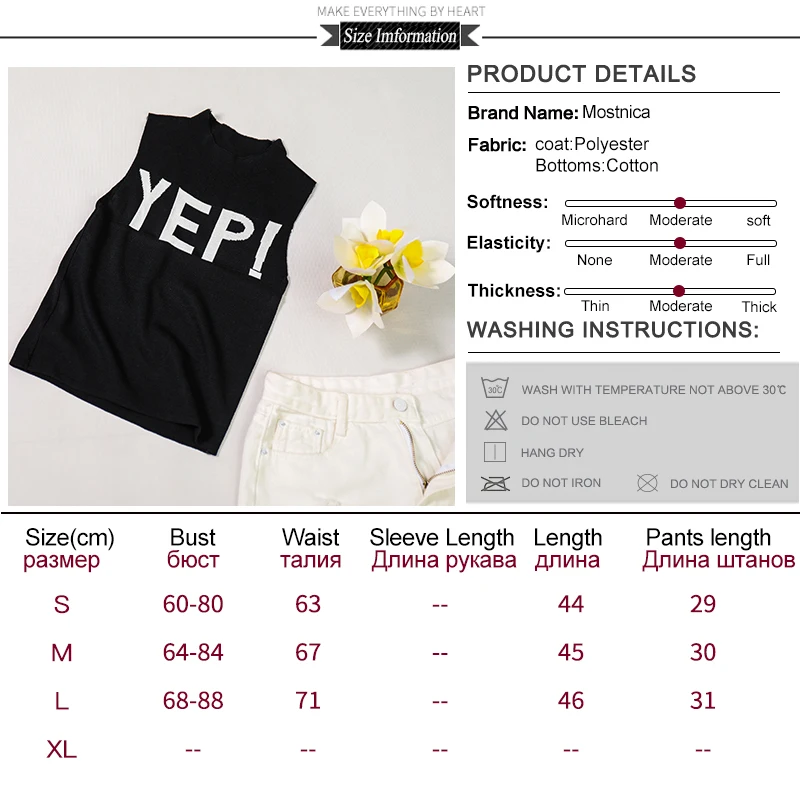Click the WASHING INSTRUCTIONS heading

tap(613, 330)
